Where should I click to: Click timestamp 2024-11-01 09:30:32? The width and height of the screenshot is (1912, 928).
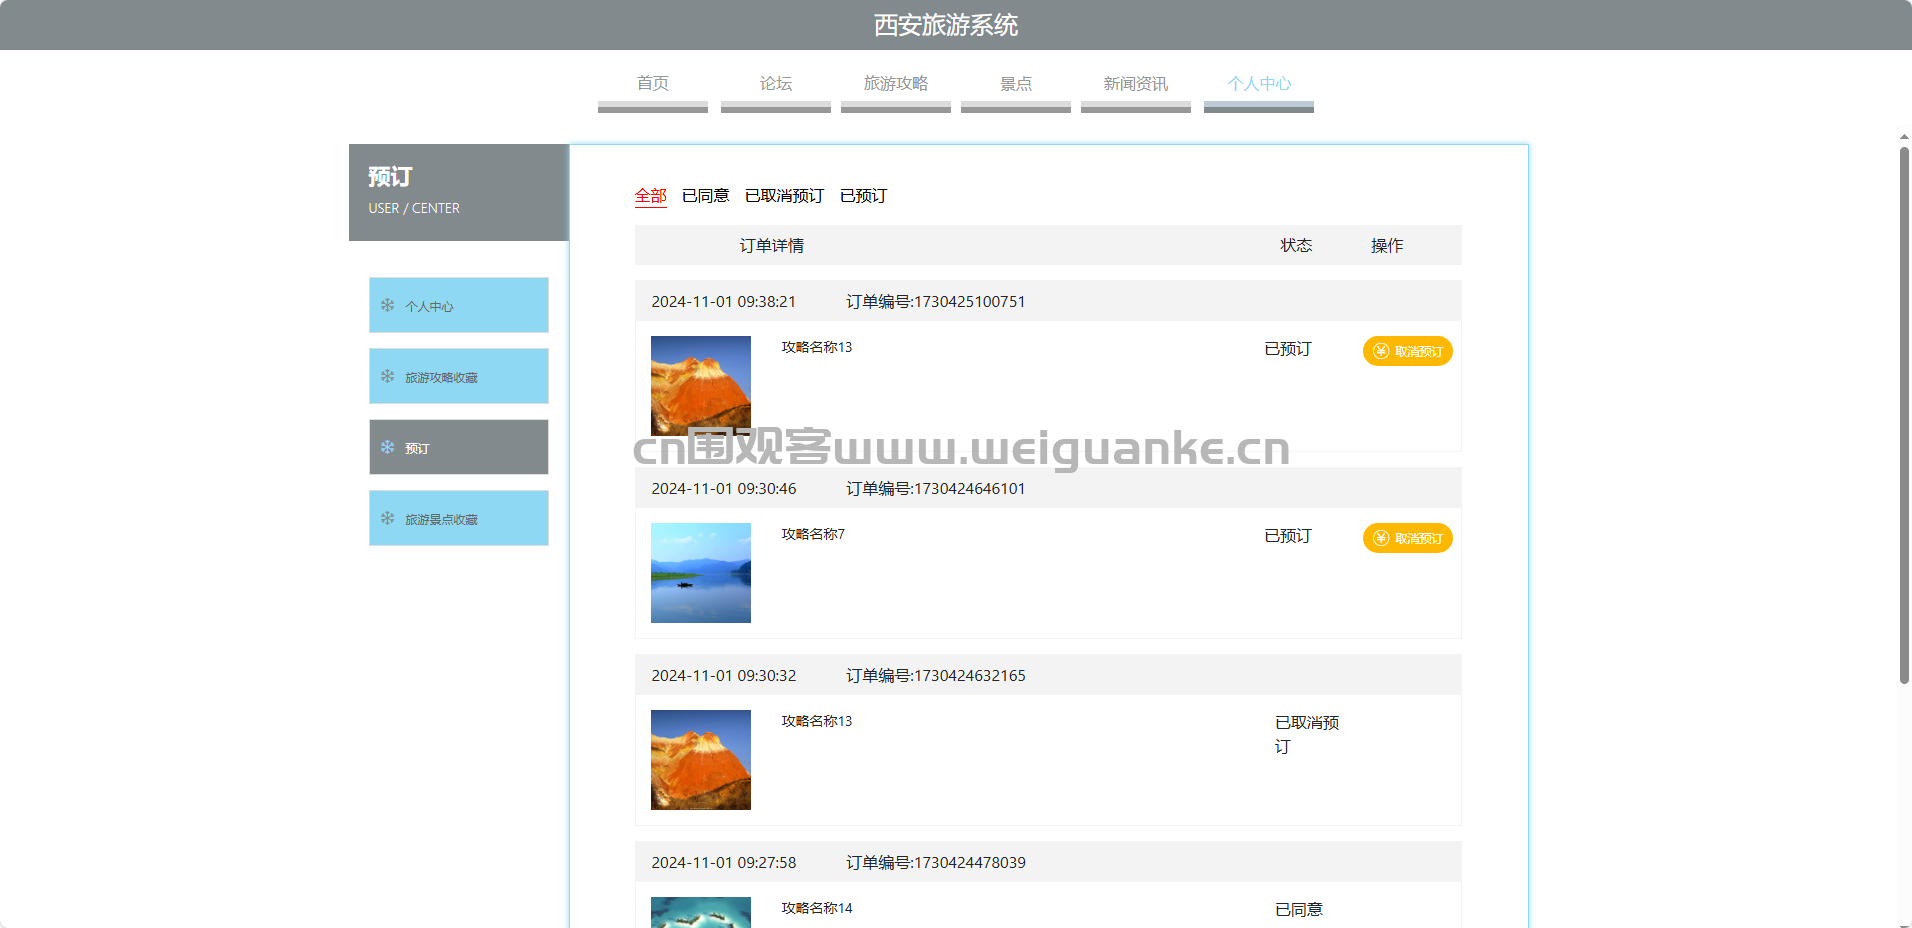coord(724,676)
